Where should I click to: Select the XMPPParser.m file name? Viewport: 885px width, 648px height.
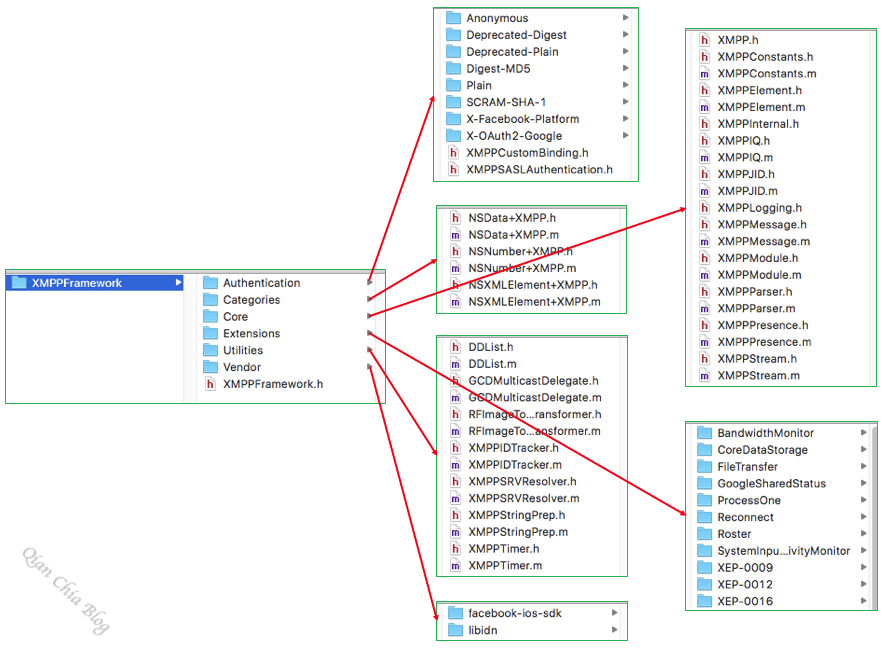tap(756, 309)
